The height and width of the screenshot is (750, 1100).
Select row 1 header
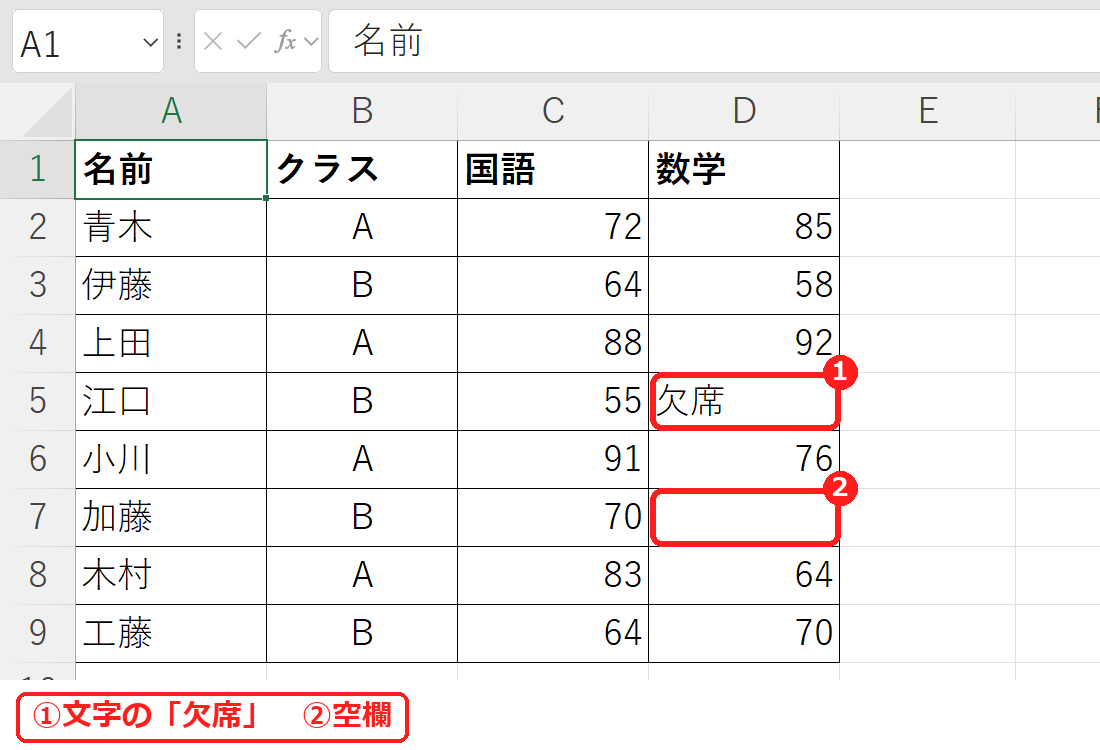pyautogui.click(x=38, y=169)
